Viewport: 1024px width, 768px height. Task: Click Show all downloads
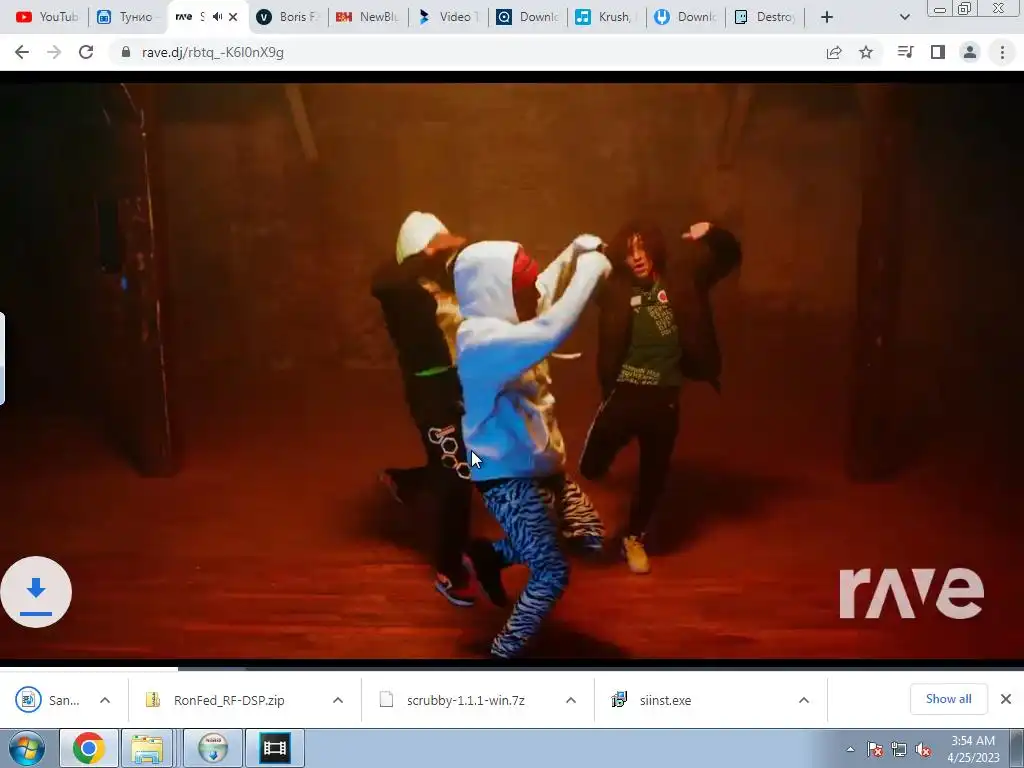click(948, 699)
